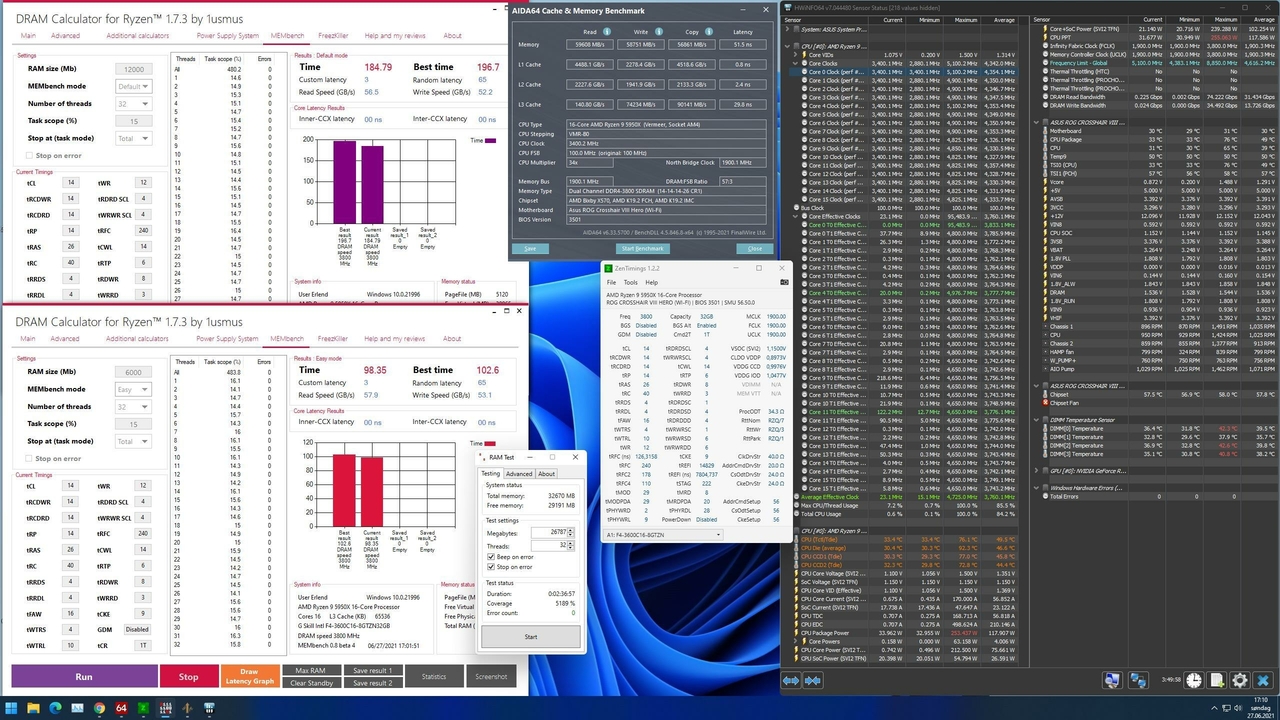Screen dimensions: 1280x720
Task: Click the purple Run button
Action: pos(83,676)
